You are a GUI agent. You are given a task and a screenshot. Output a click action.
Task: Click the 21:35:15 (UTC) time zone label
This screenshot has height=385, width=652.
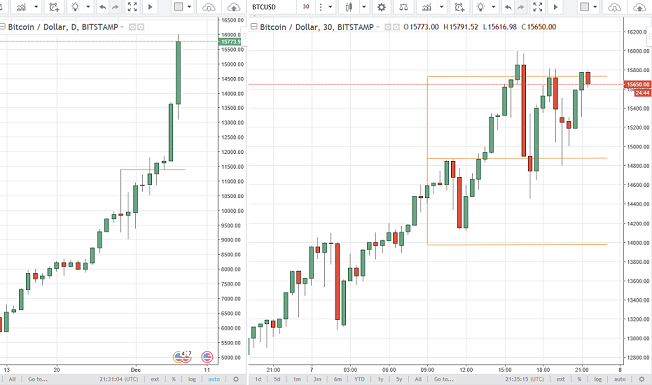pyautogui.click(x=525, y=379)
